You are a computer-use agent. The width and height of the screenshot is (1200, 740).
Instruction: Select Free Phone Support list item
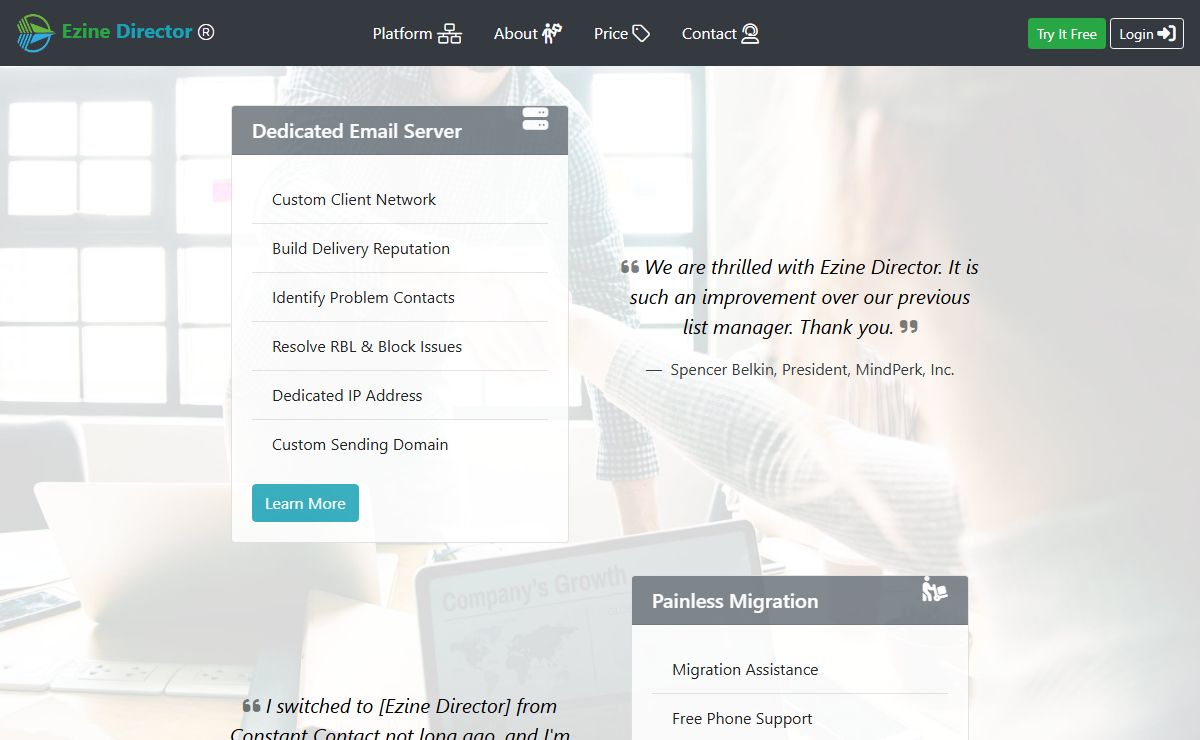pos(800,718)
